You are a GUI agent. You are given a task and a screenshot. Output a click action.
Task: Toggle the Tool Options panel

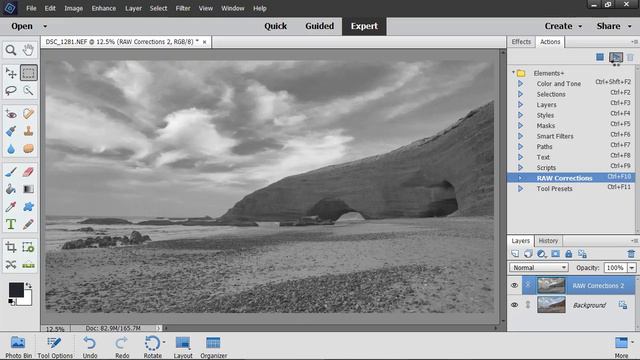click(55, 347)
